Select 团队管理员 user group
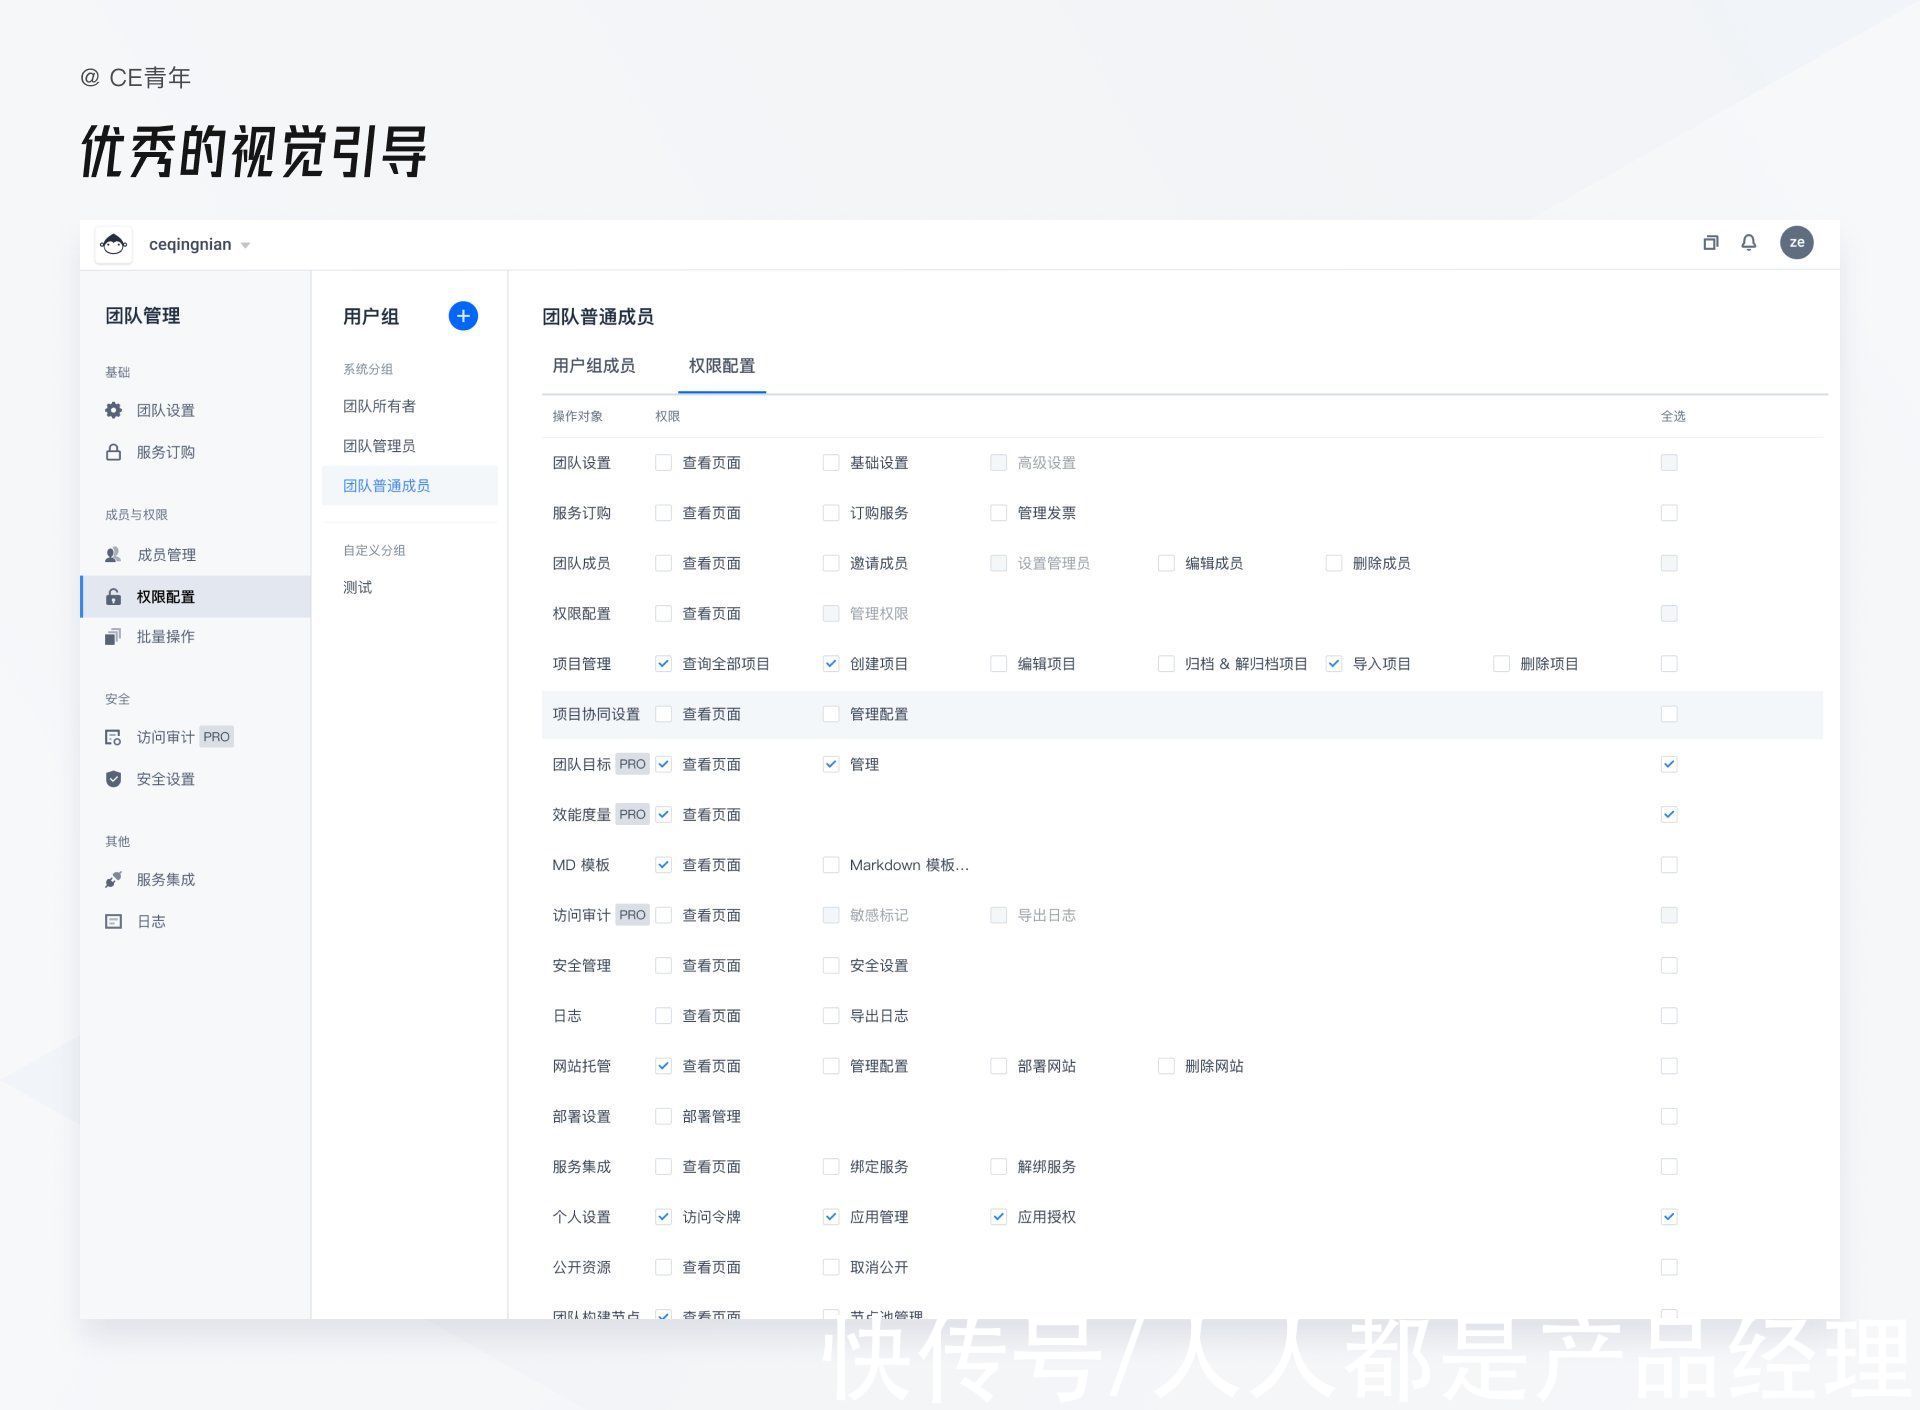The image size is (1920, 1410). (379, 446)
